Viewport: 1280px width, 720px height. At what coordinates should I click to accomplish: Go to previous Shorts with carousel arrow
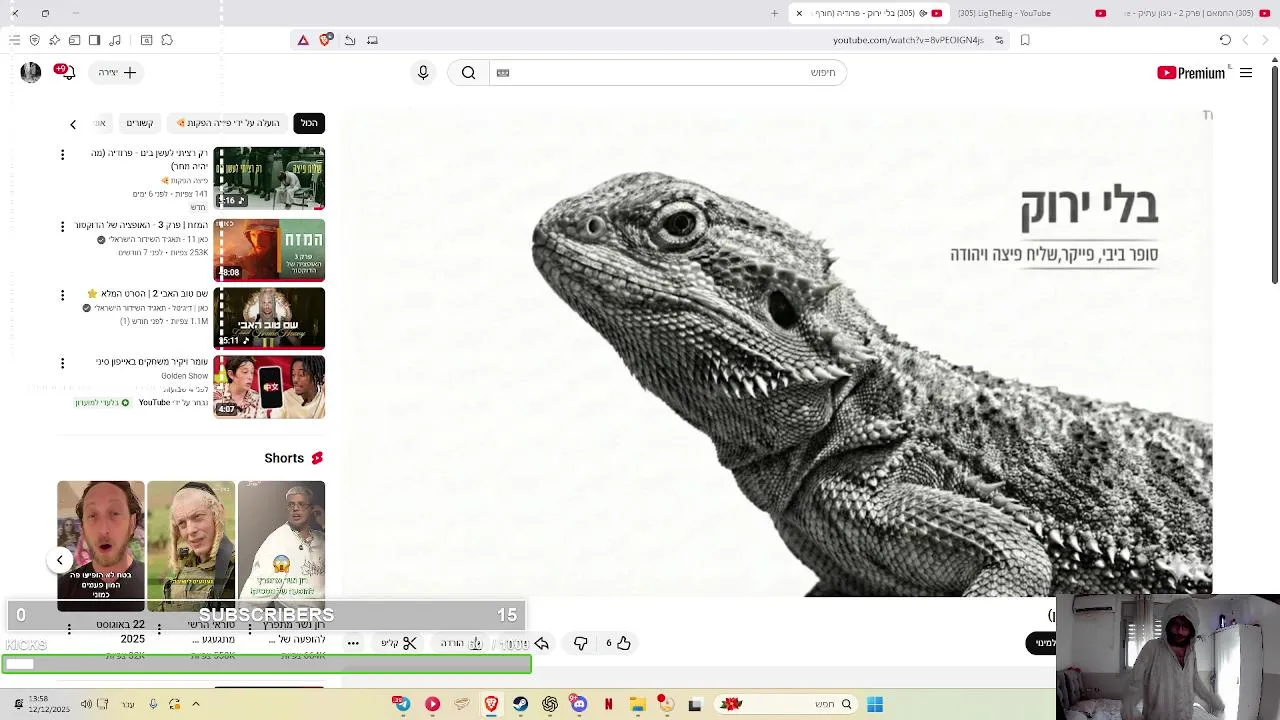60,560
